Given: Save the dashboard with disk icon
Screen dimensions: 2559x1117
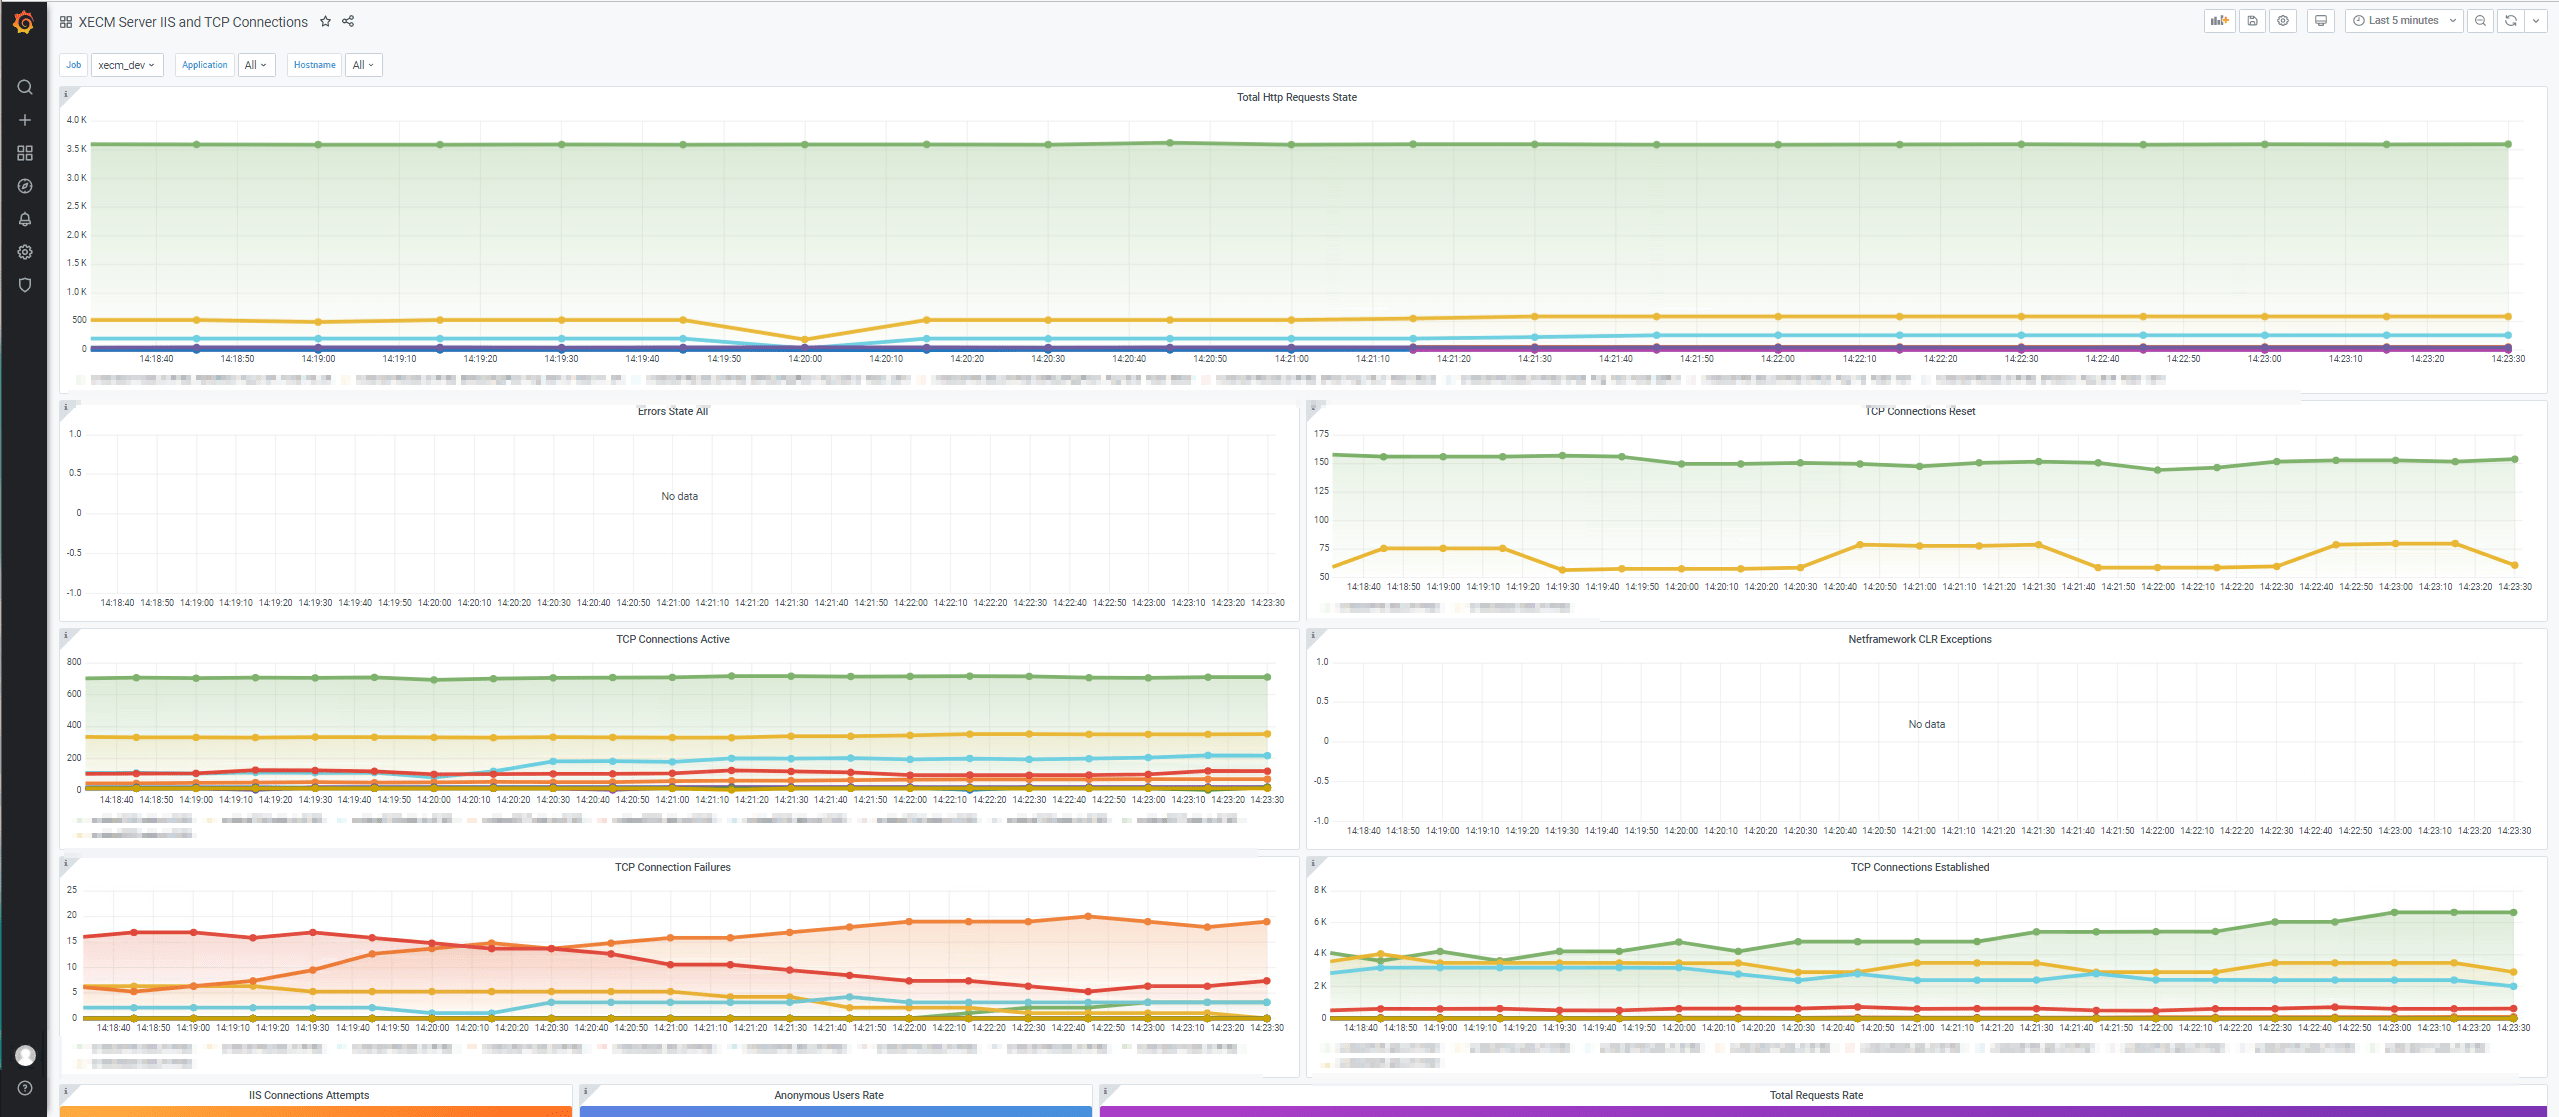Looking at the screenshot, I should pos(2252,21).
